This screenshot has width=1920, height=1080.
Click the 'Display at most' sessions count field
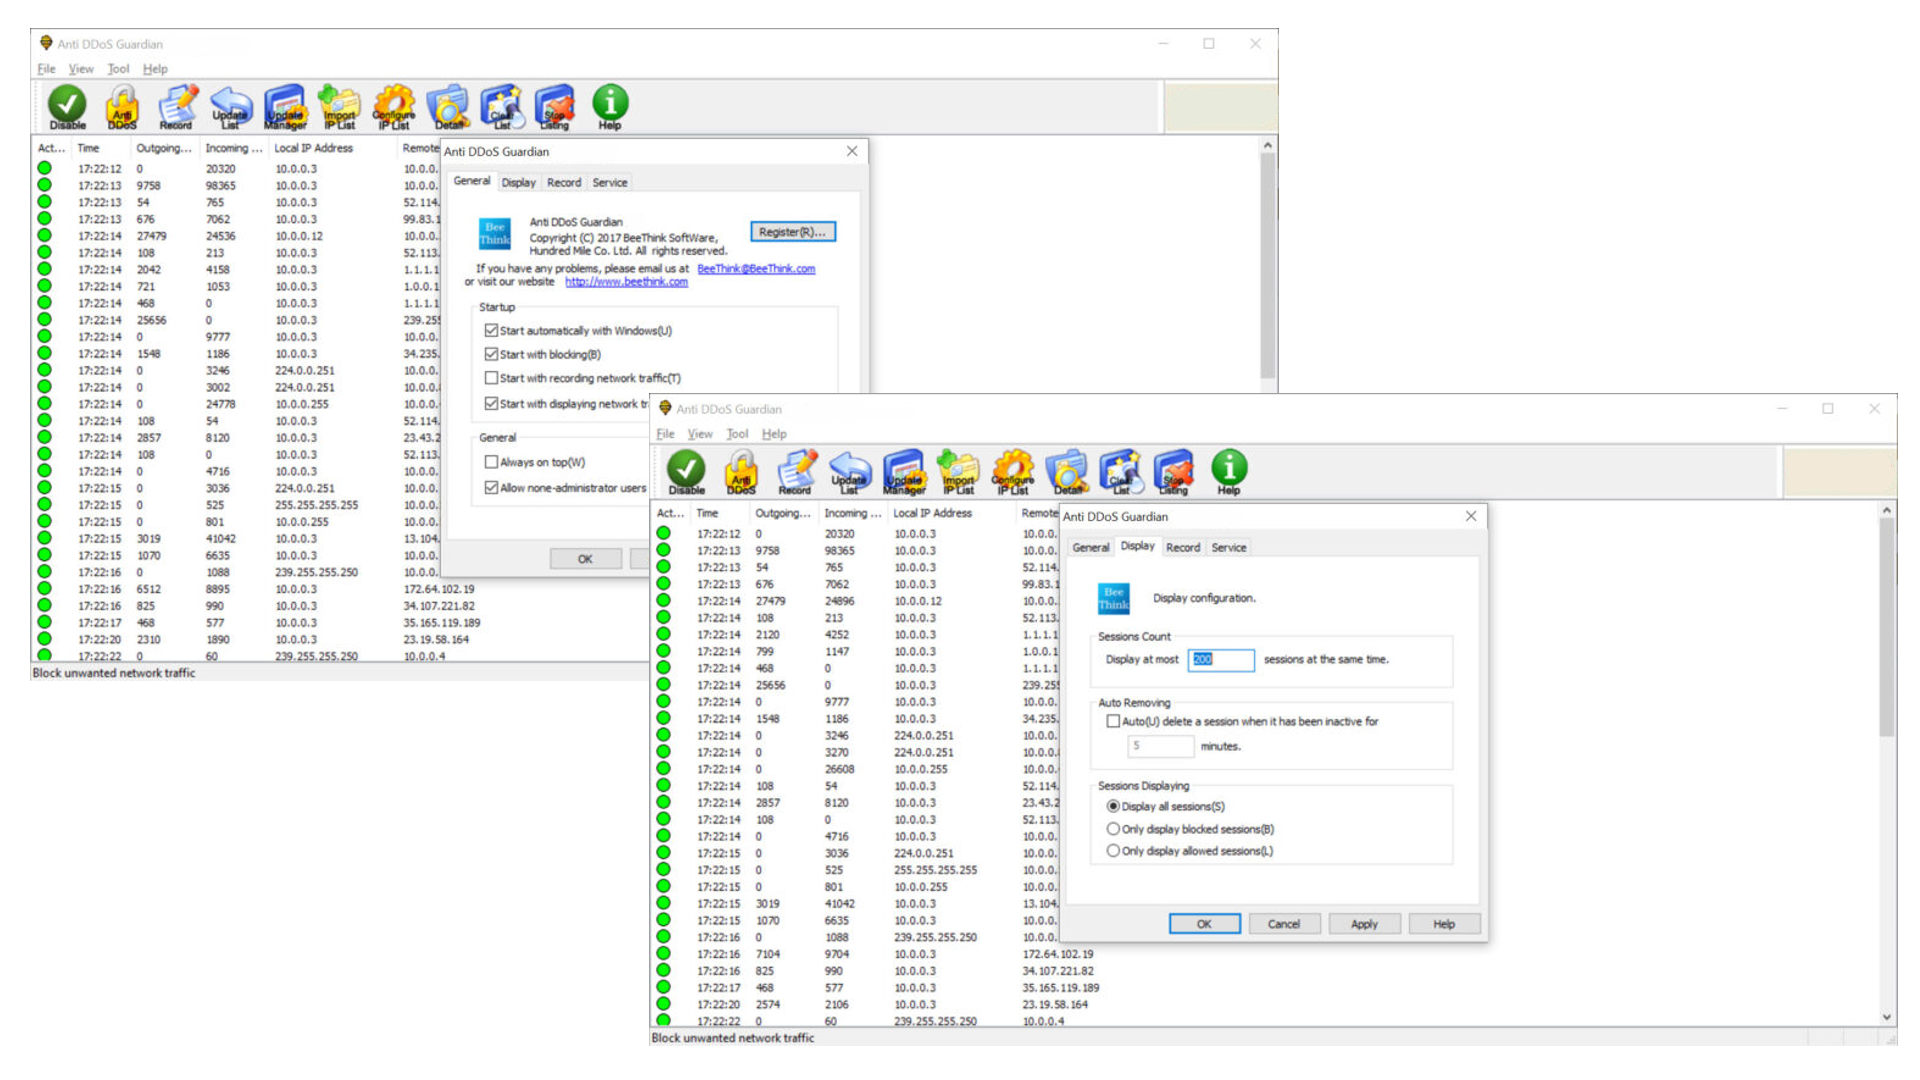1221,660
